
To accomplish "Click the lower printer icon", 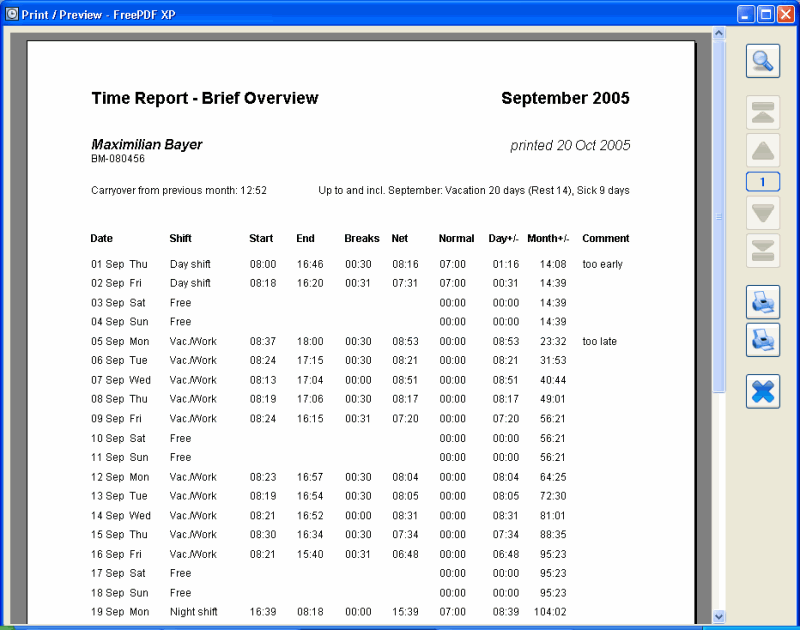I will [763, 340].
